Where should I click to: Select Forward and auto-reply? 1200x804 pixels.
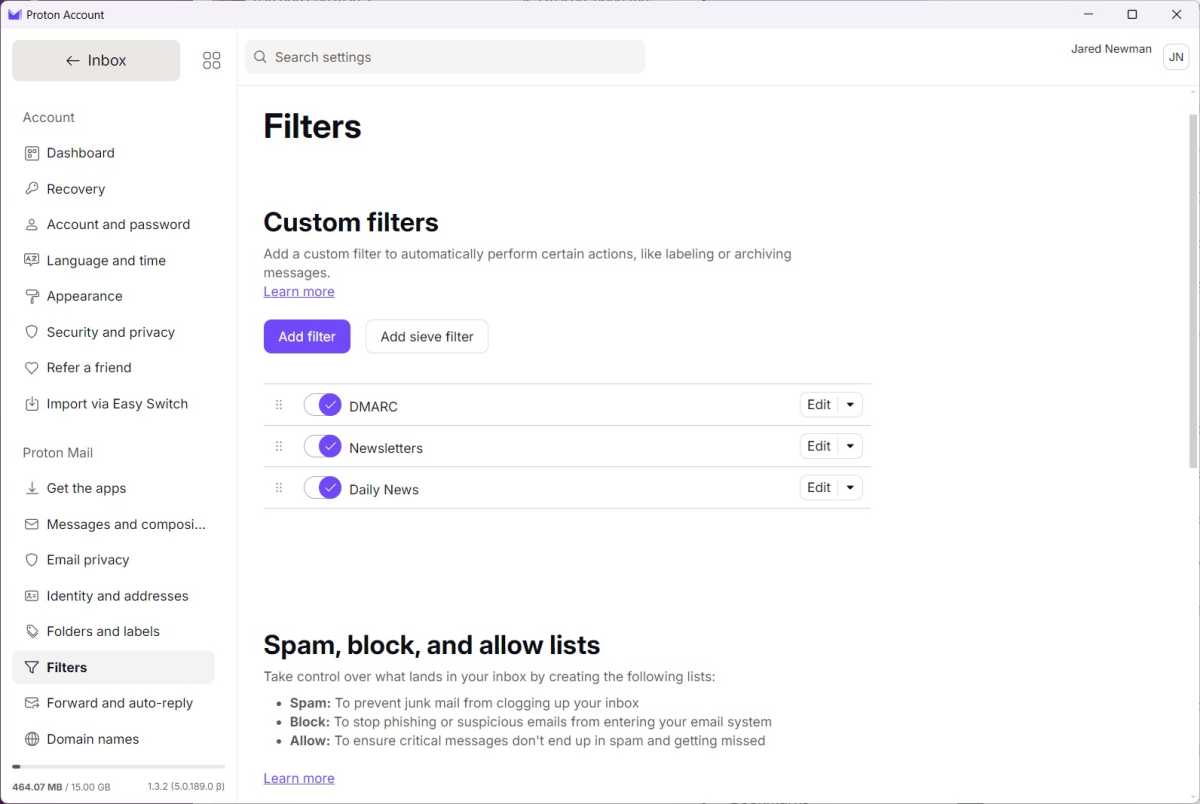113,703
